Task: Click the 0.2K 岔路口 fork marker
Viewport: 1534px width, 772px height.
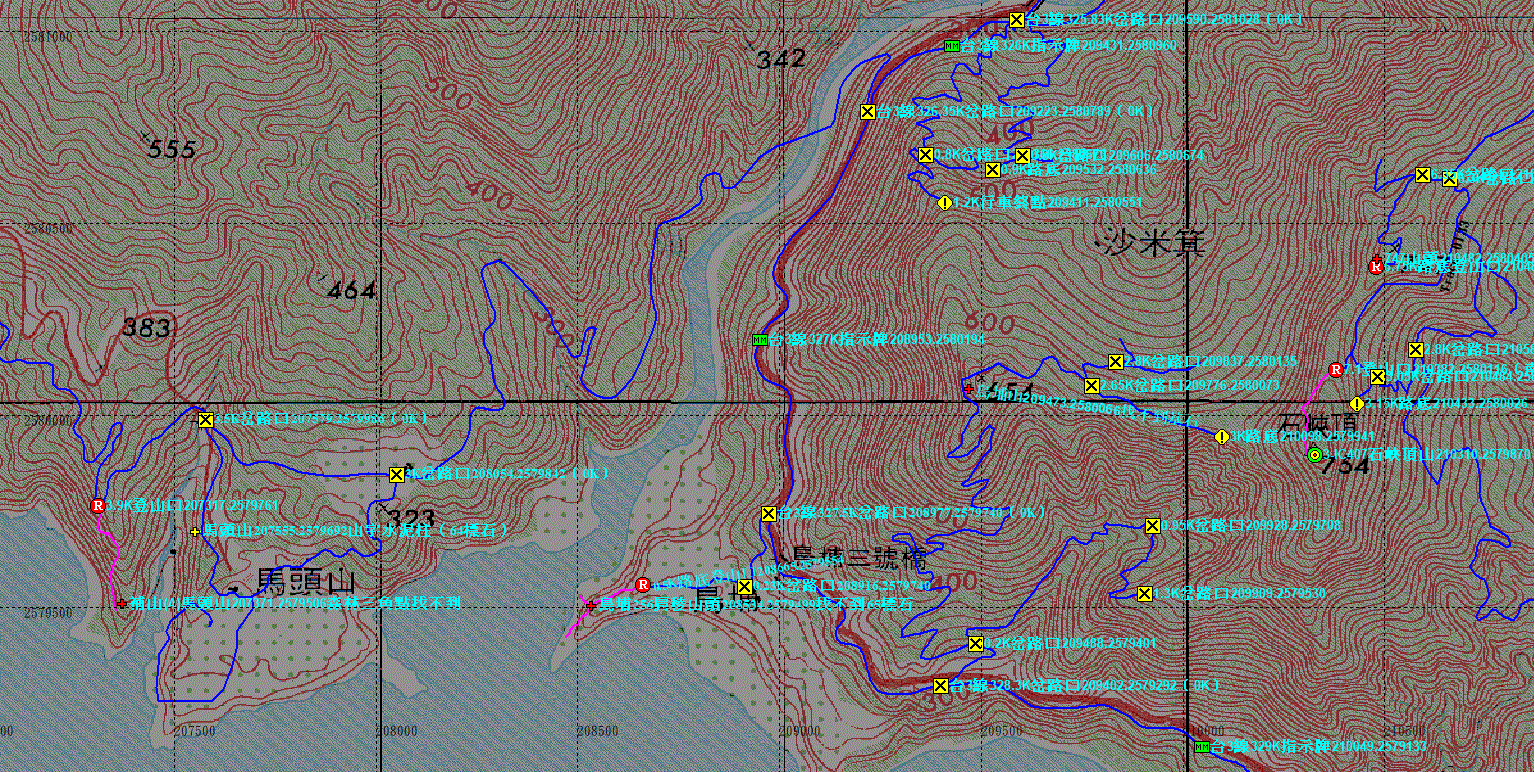Action: [745, 587]
